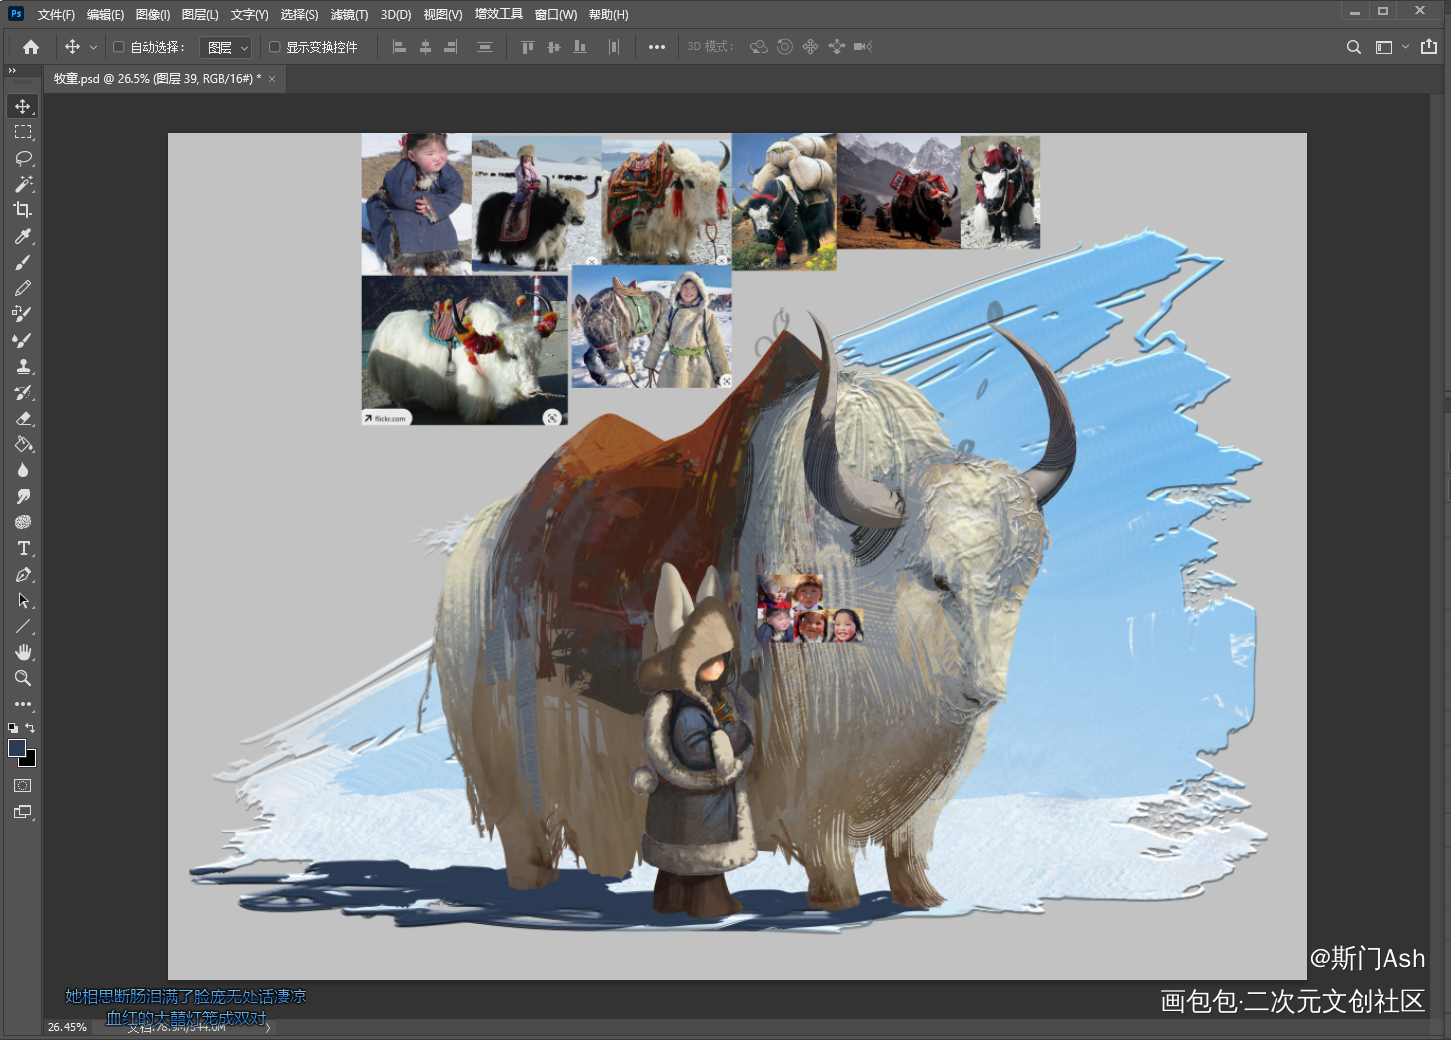
Task: Open the 选择(S) menu
Action: (299, 14)
